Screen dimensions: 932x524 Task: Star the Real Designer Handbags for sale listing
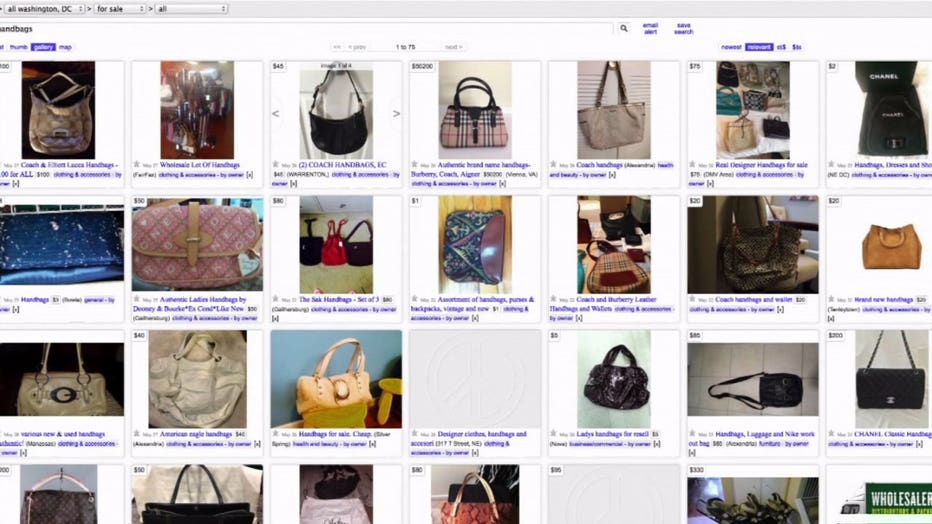pos(692,165)
